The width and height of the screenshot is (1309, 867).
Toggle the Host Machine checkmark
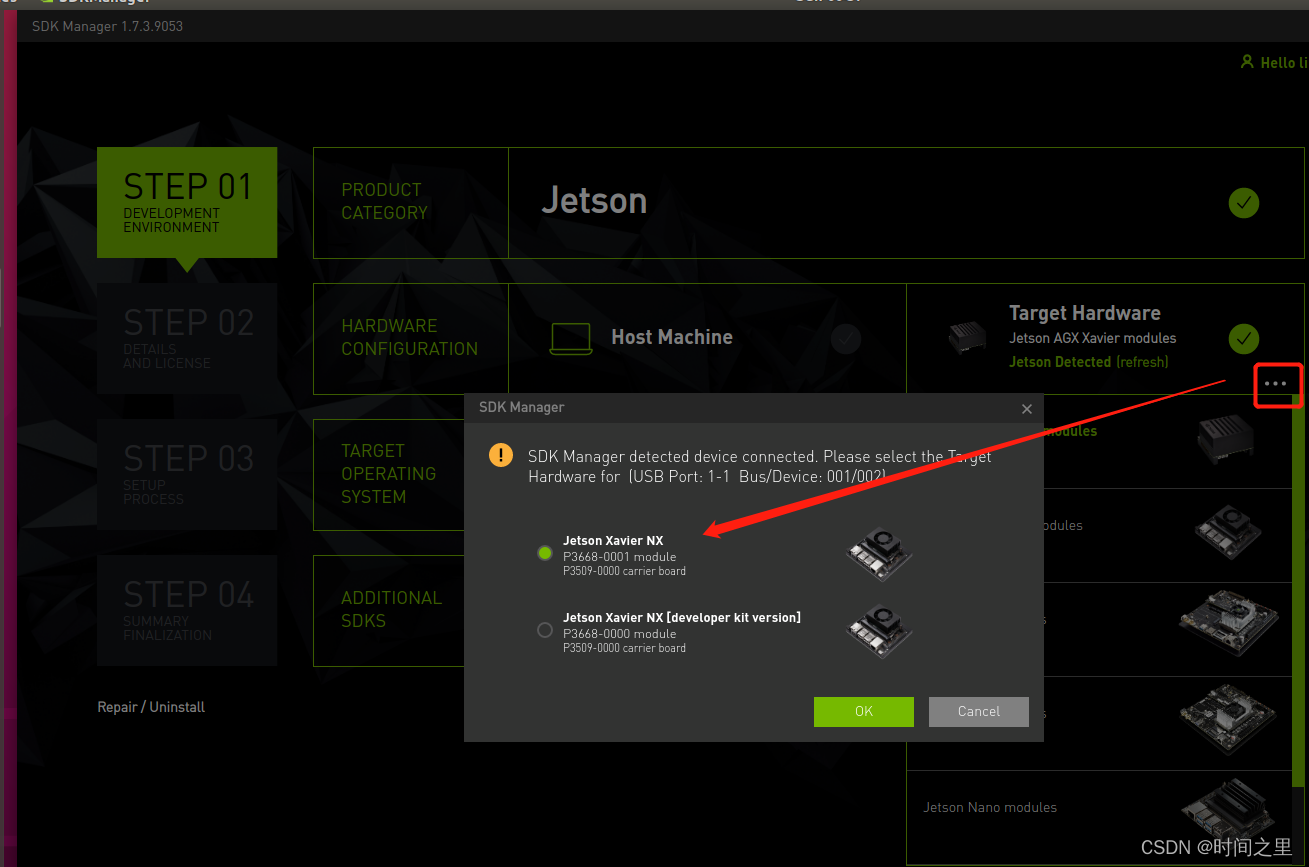(846, 339)
